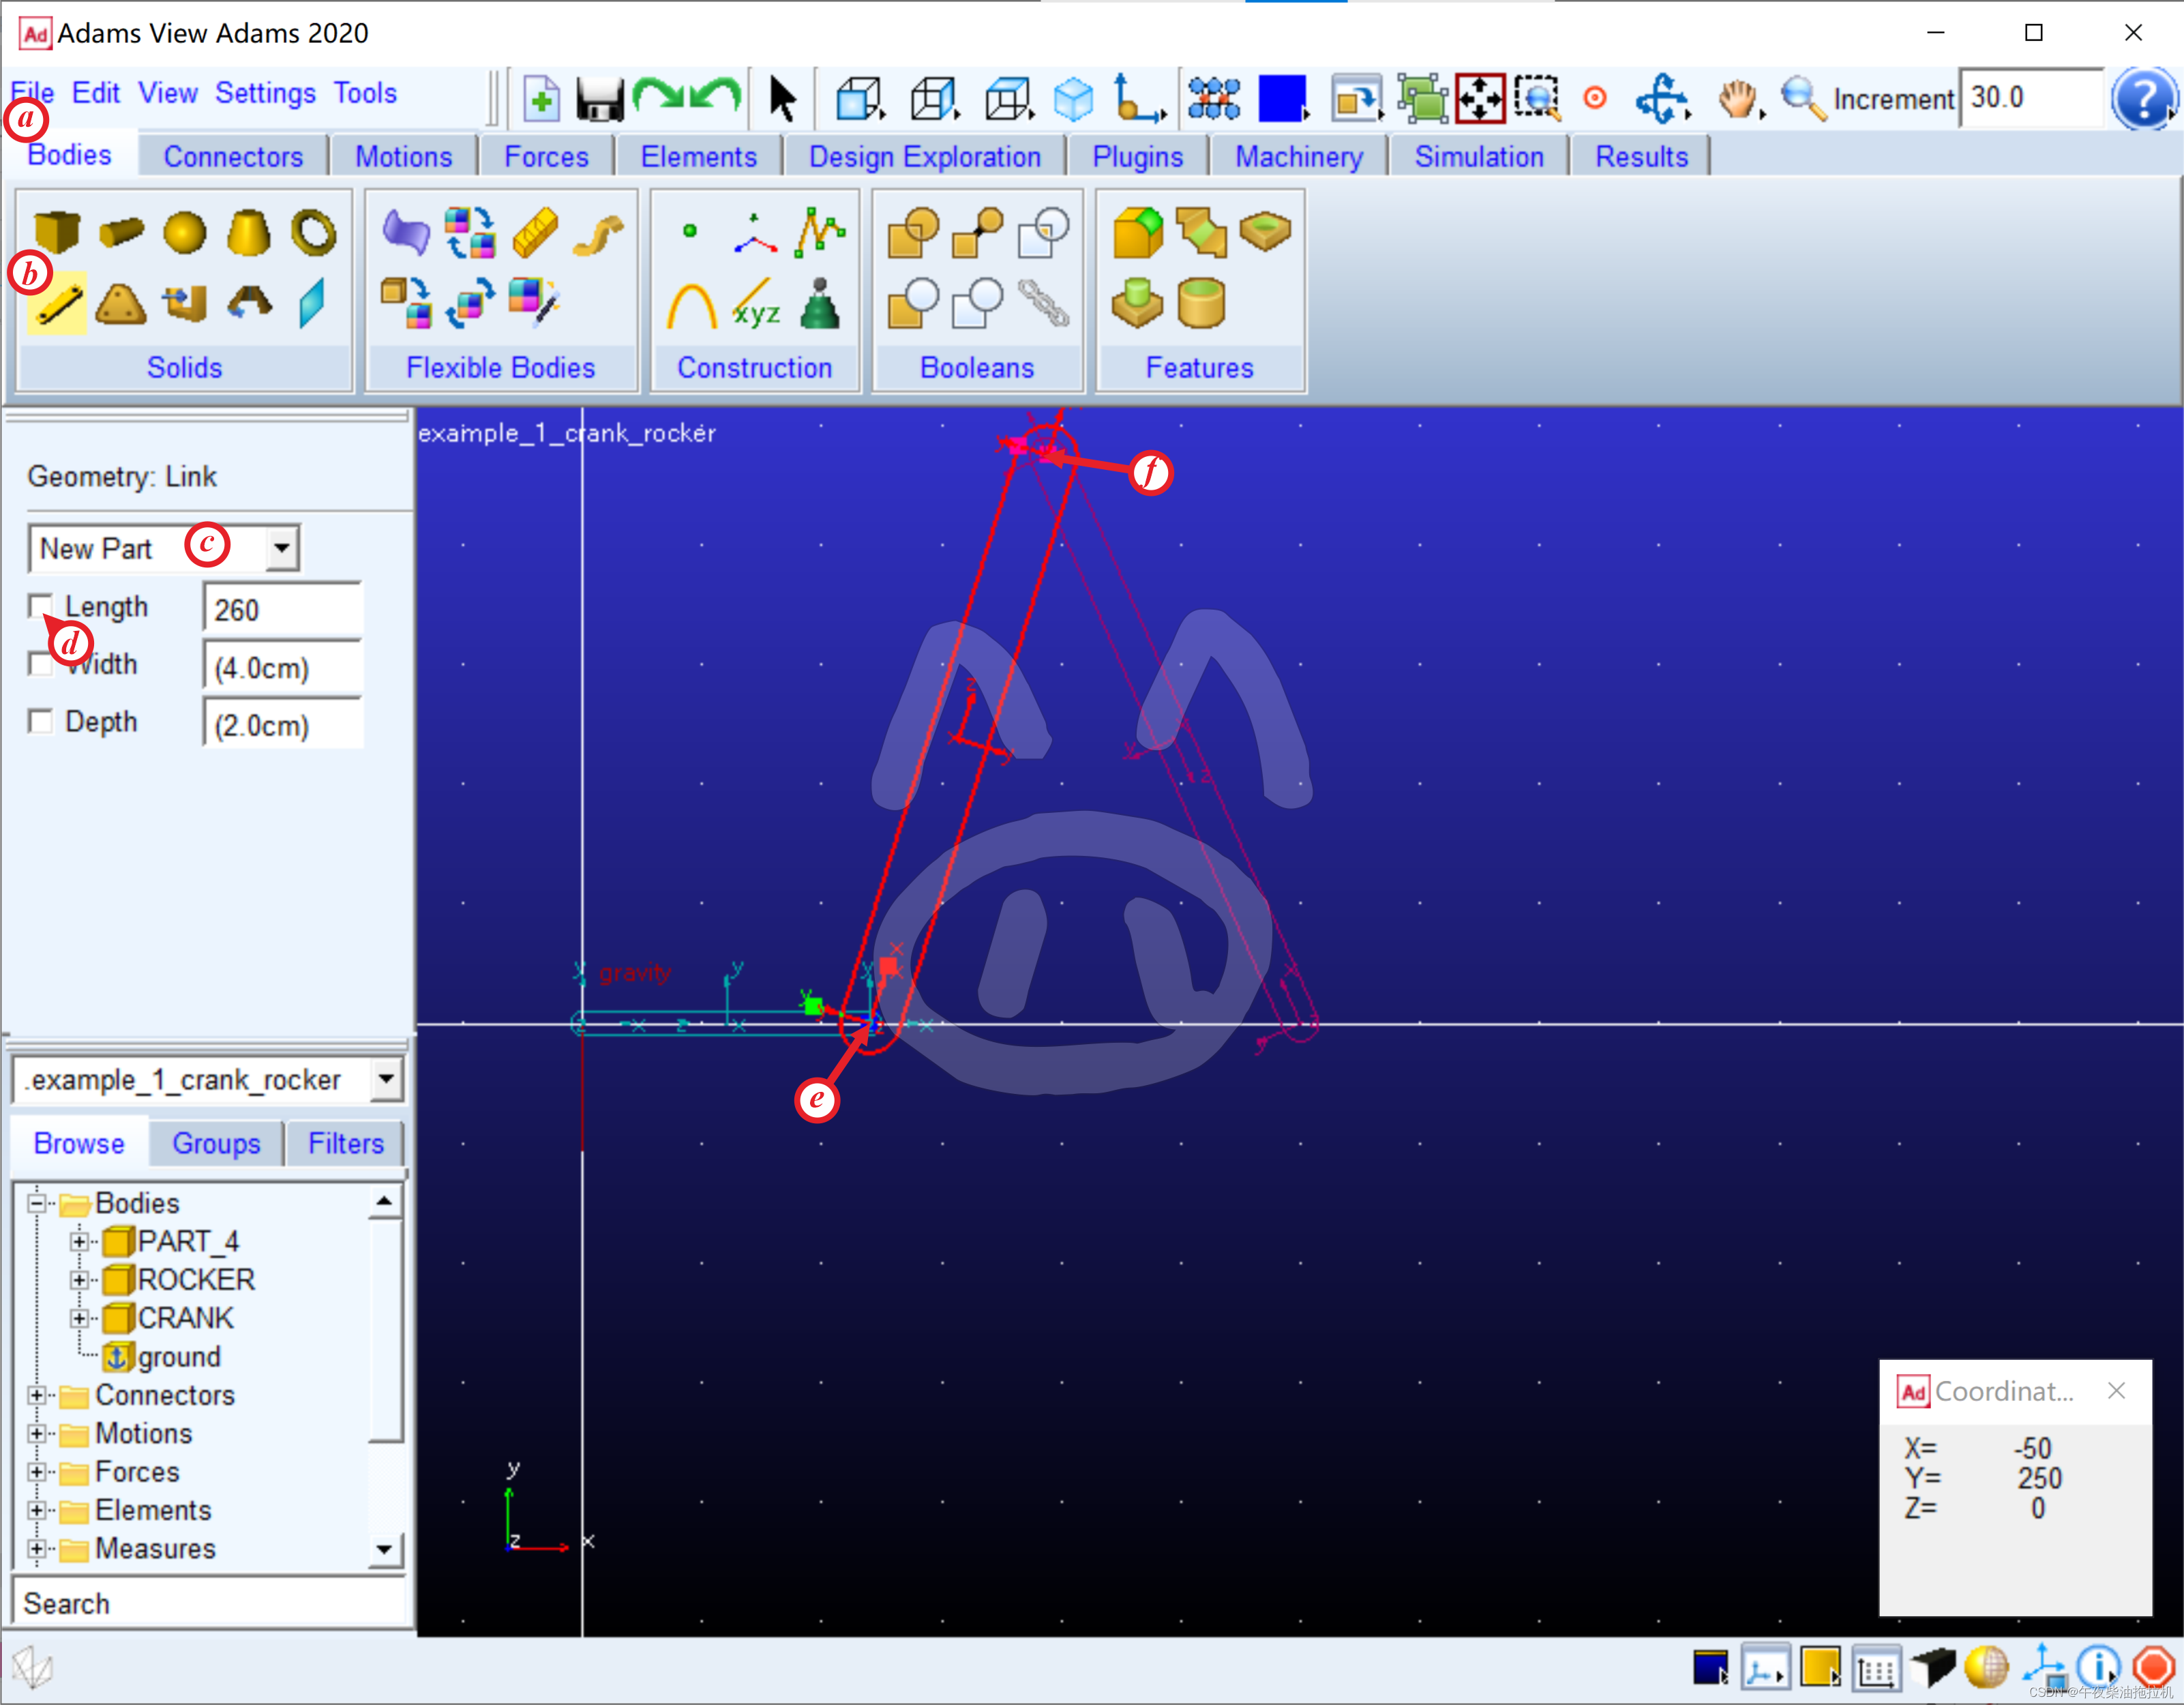
Task: Choose the Torus solid tool
Action: coord(313,232)
